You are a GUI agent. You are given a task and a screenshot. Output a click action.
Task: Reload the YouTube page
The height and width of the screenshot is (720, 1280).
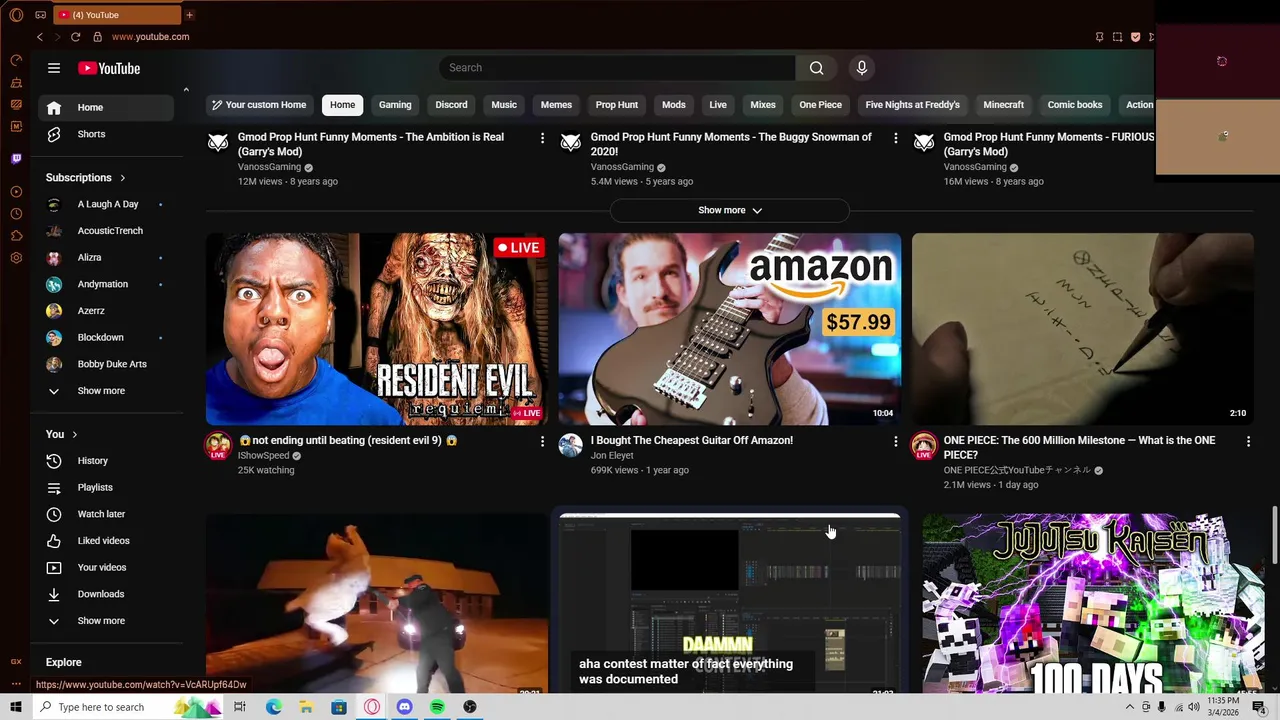tap(75, 37)
